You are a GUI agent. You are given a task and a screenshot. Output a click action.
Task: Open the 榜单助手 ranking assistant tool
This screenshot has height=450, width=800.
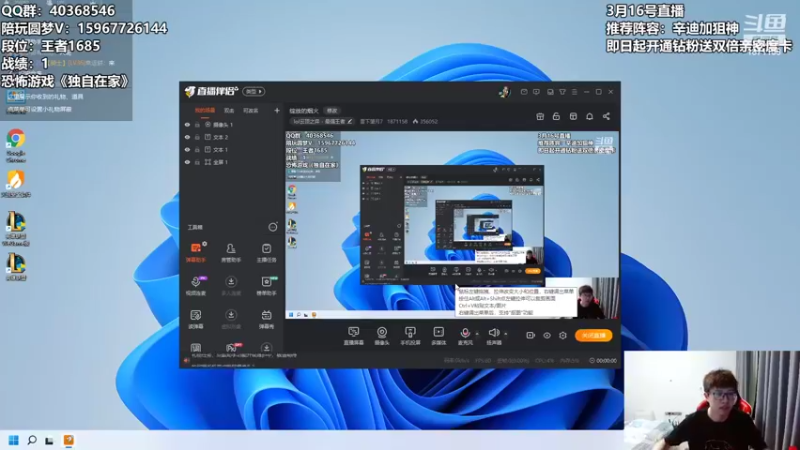(266, 286)
